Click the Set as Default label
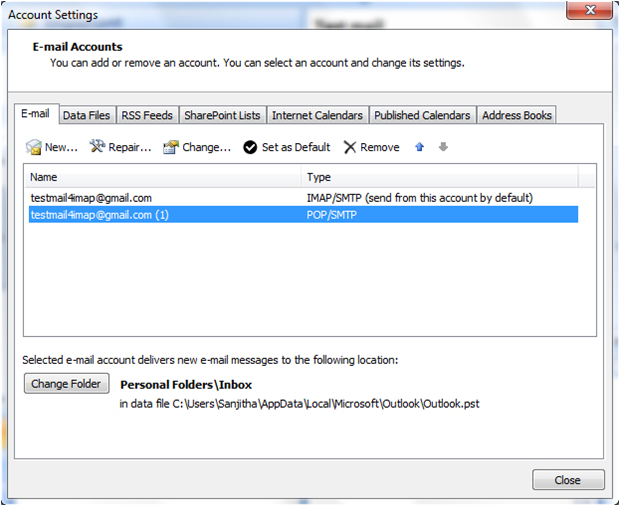This screenshot has height=506, width=620. [x=296, y=147]
